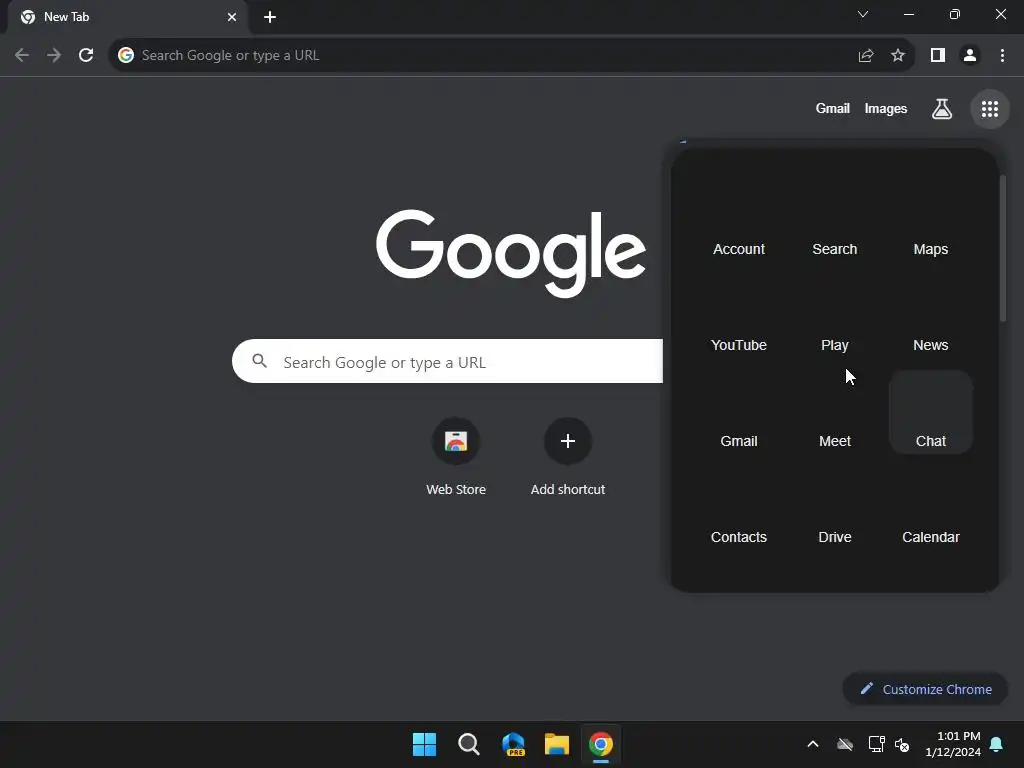
Task: Open the clock showing 1:01 PM
Action: click(x=953, y=744)
